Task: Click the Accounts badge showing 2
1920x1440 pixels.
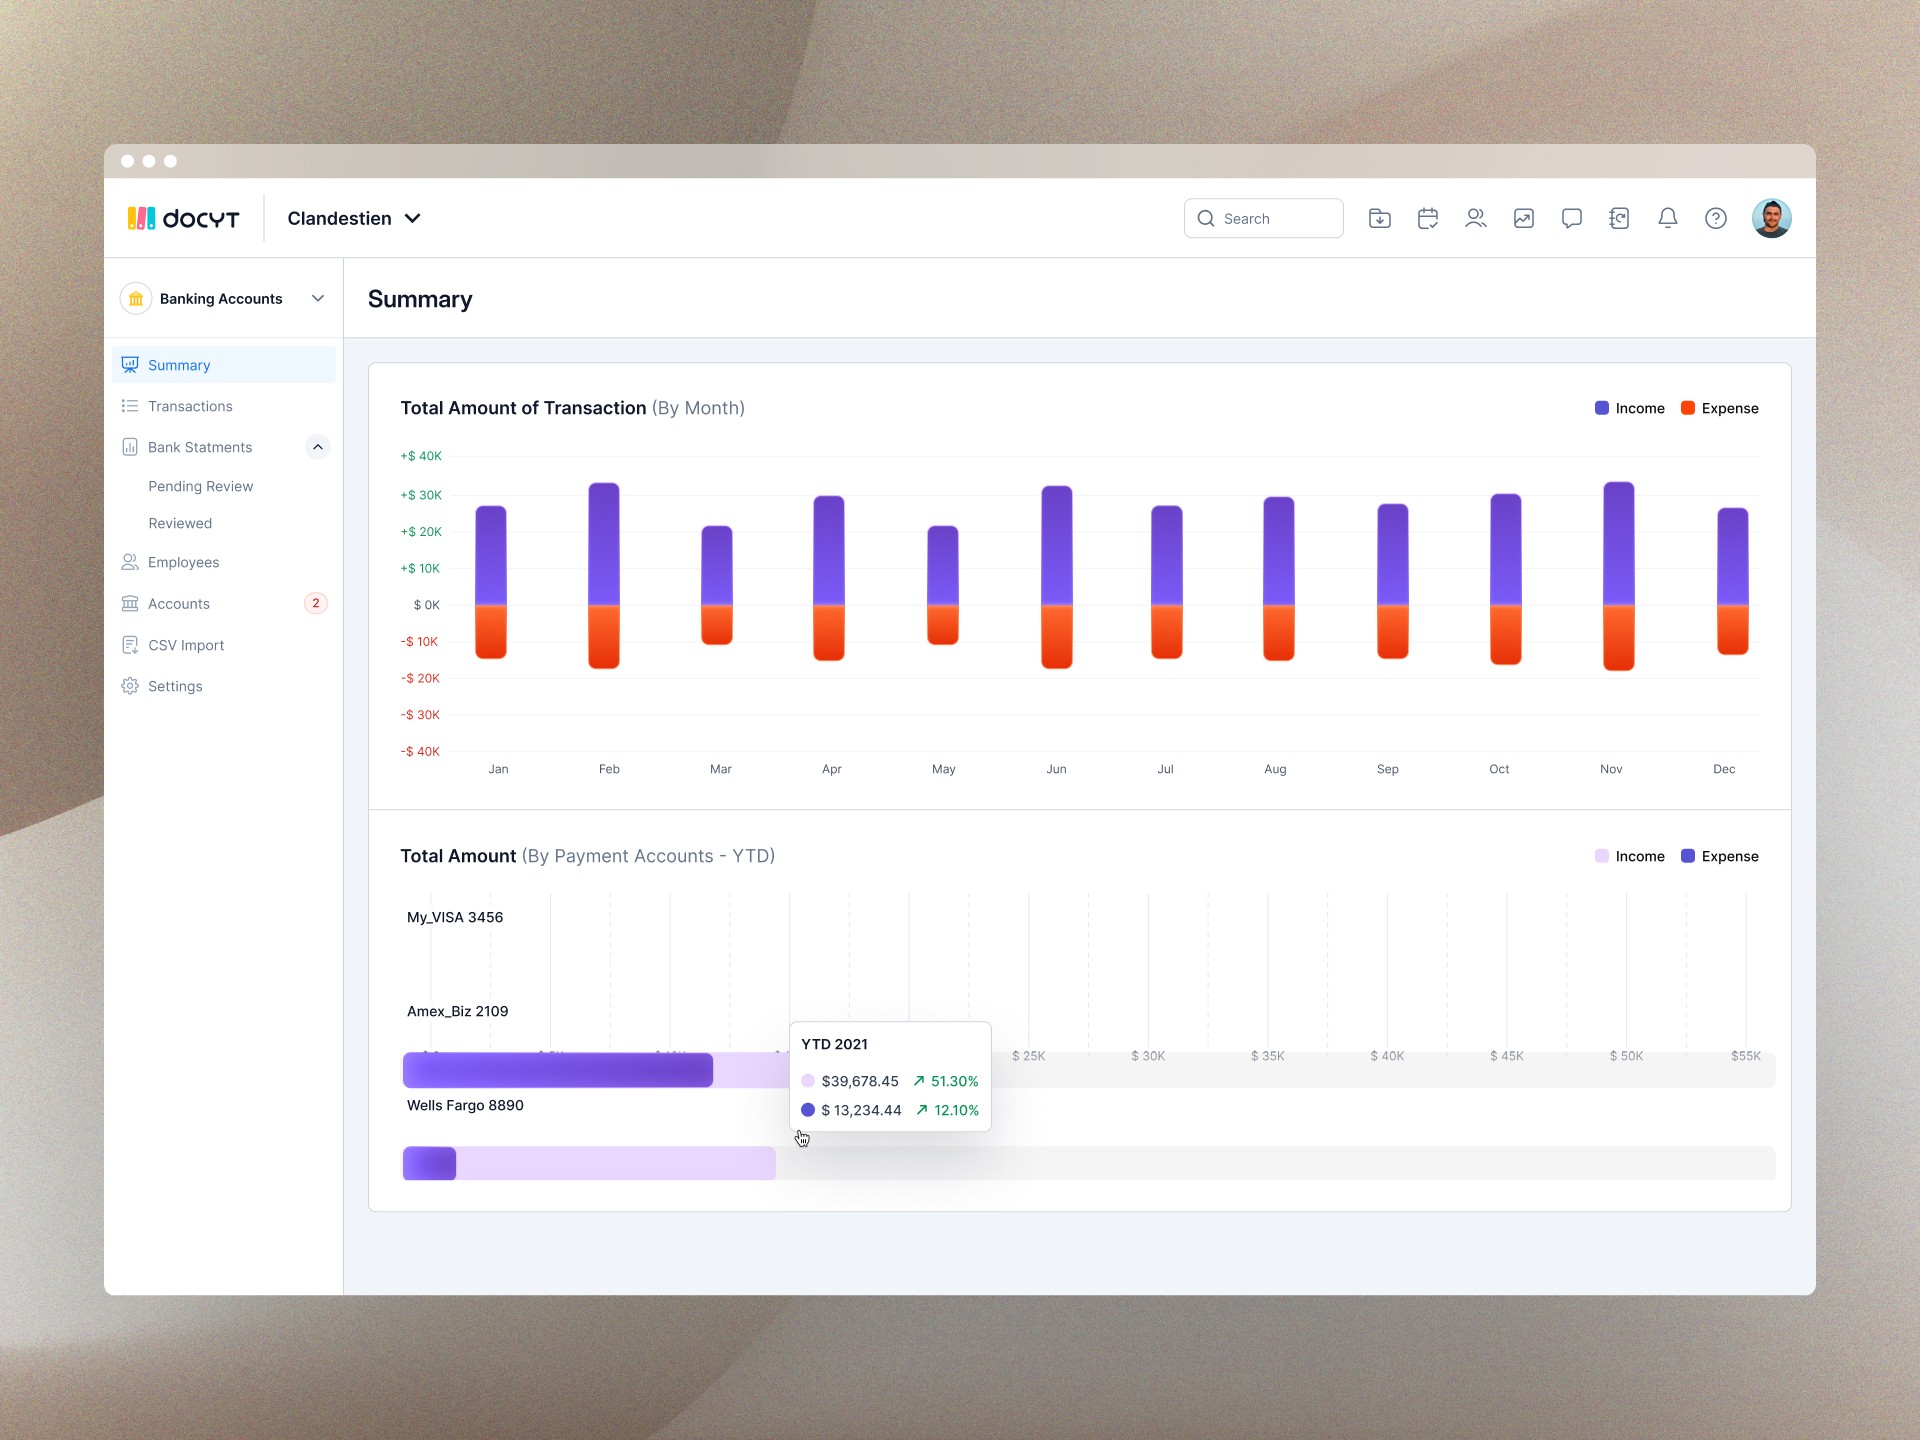Action: (316, 603)
